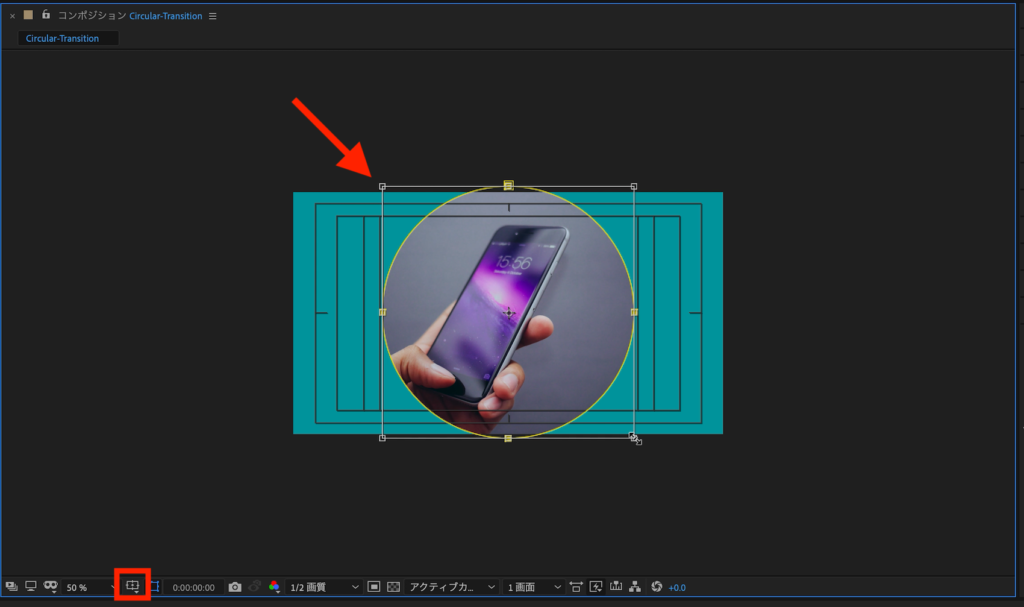This screenshot has width=1024, height=607.
Task: Open the composition flowchart icon
Action: pyautogui.click(x=635, y=587)
